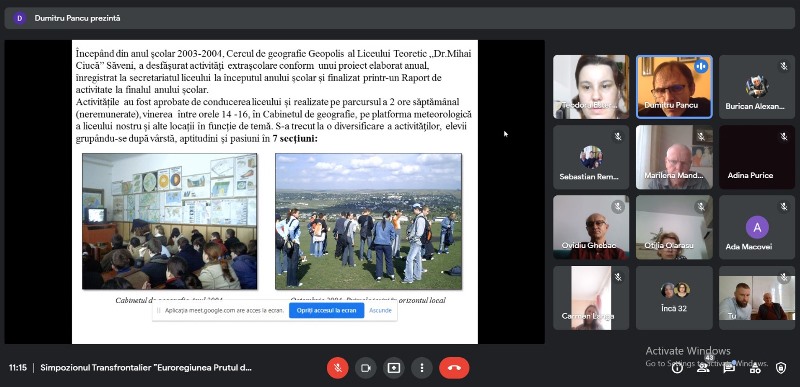
Task: Open the meeting details info icon
Action: pyautogui.click(x=677, y=368)
